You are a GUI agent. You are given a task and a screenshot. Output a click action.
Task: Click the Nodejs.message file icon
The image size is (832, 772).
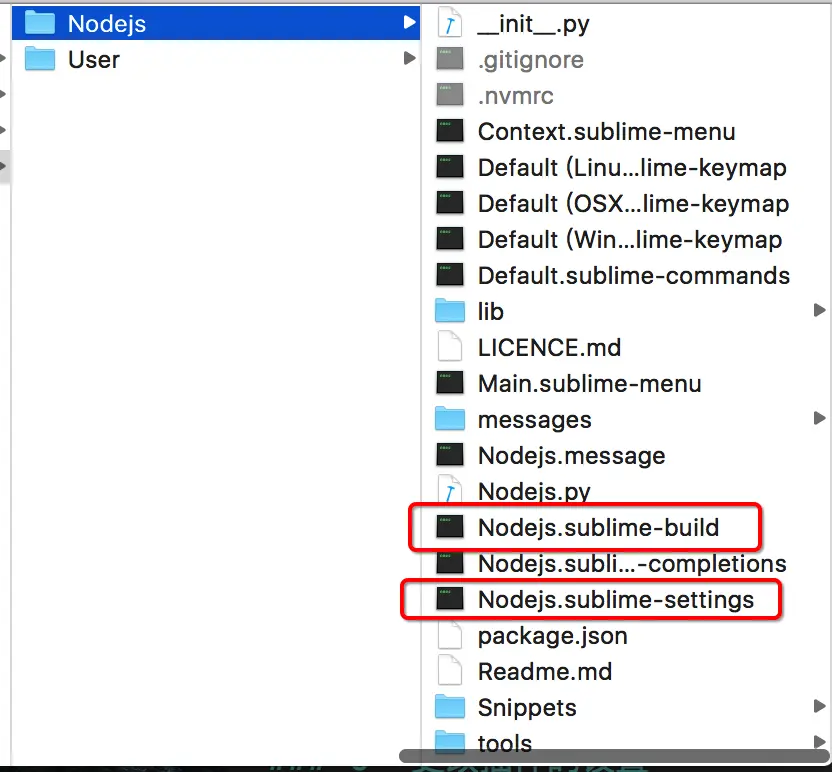(x=449, y=455)
